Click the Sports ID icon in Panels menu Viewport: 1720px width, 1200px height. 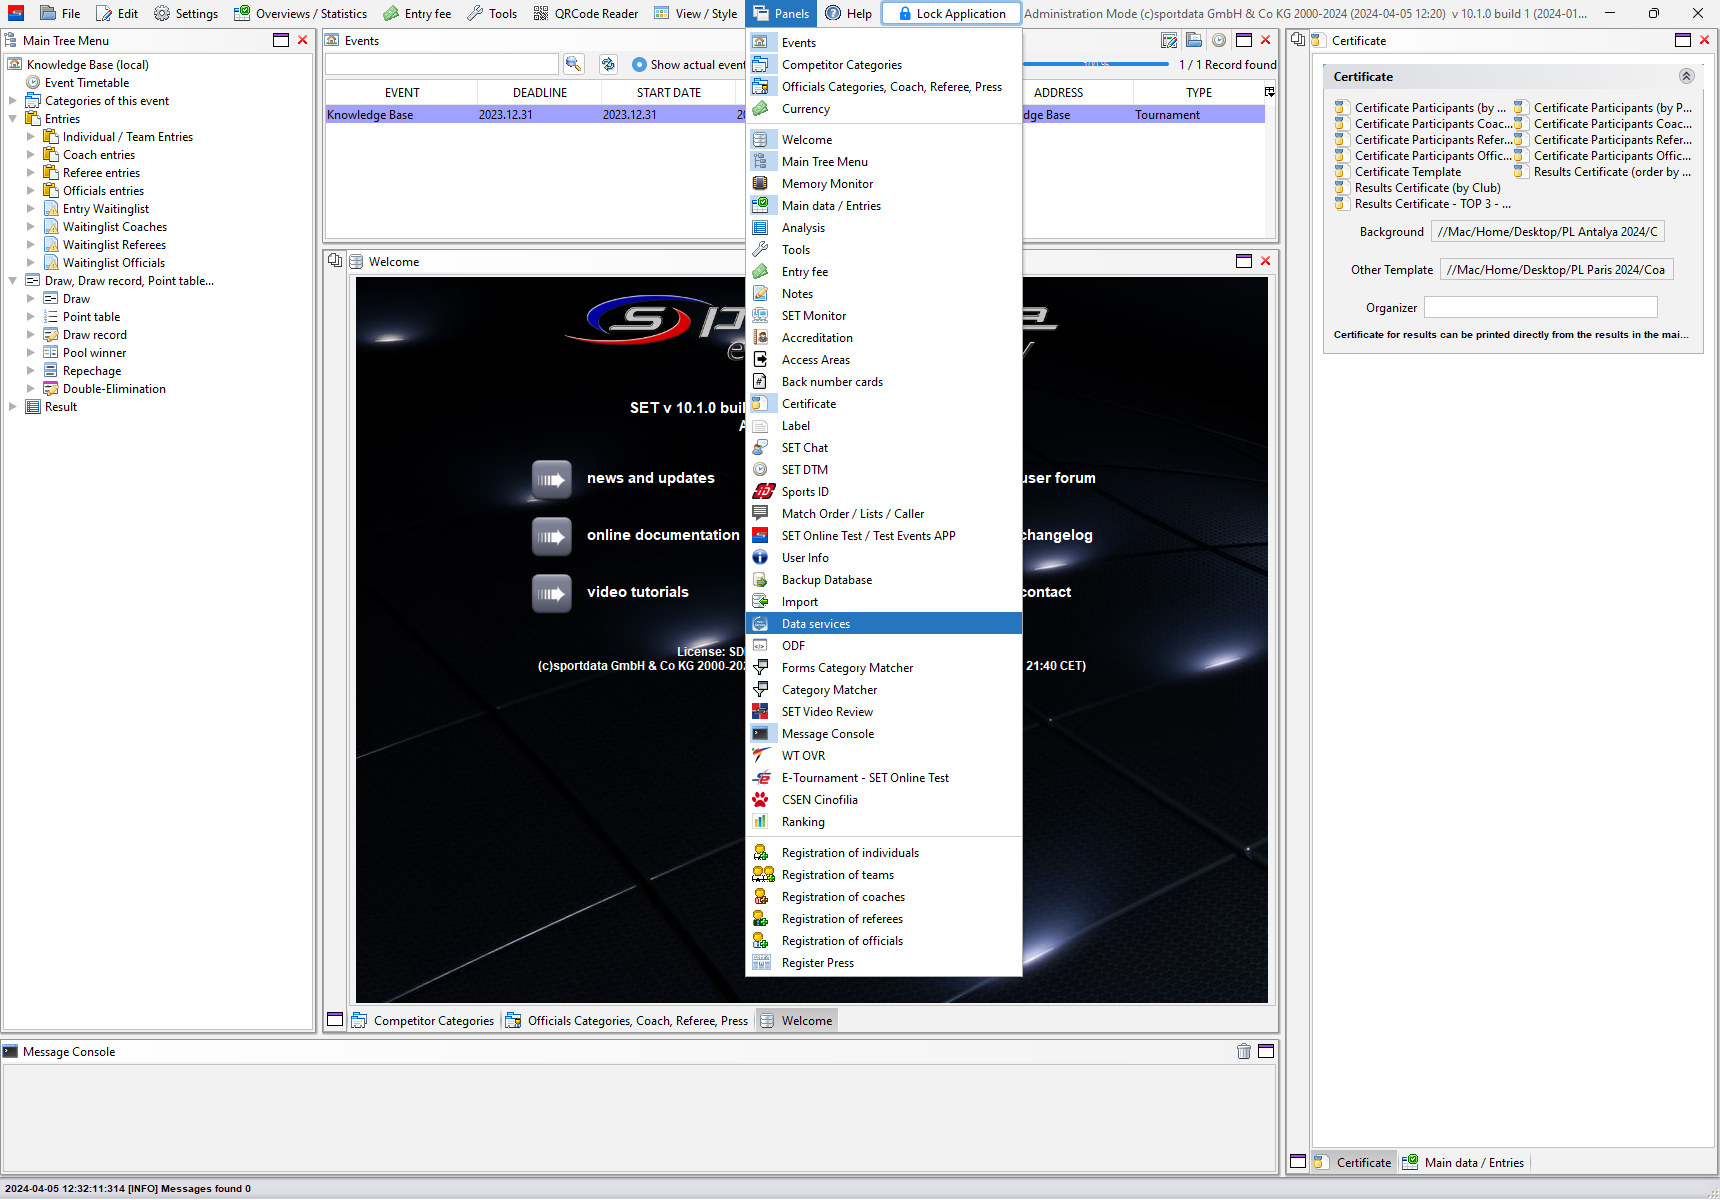(763, 491)
